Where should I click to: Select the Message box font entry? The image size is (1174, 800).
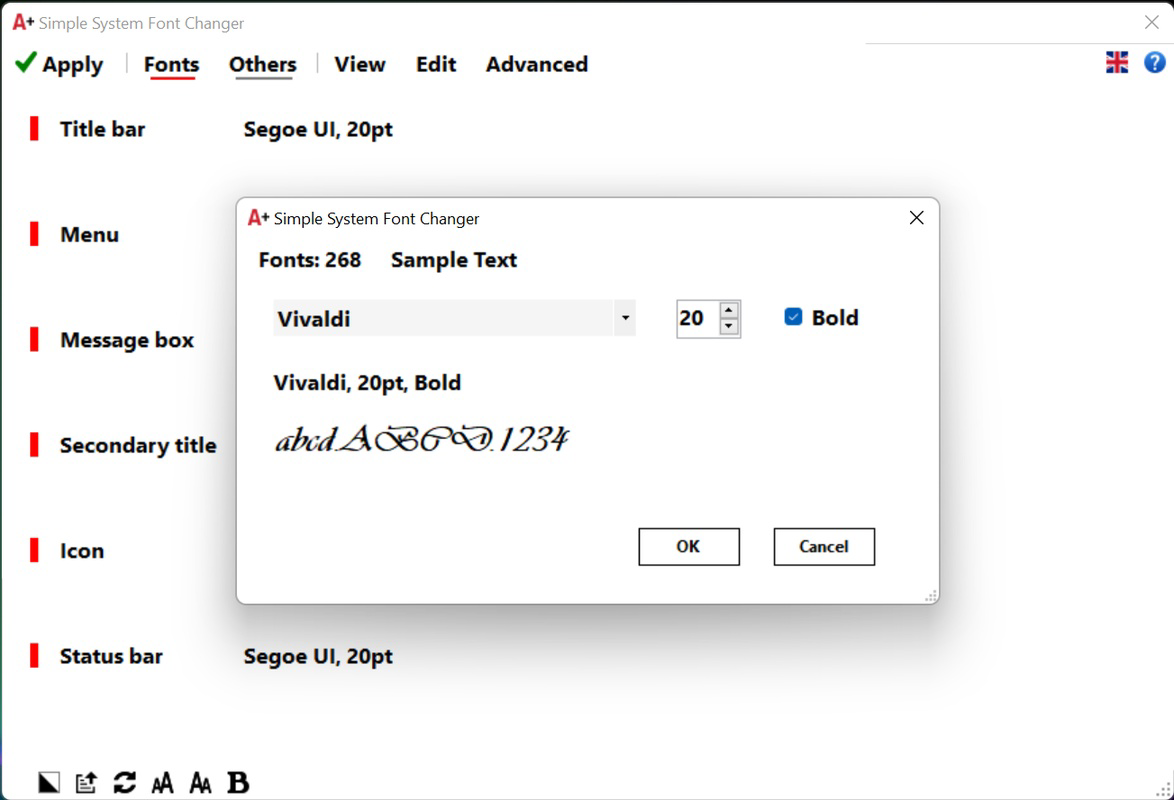coord(127,340)
